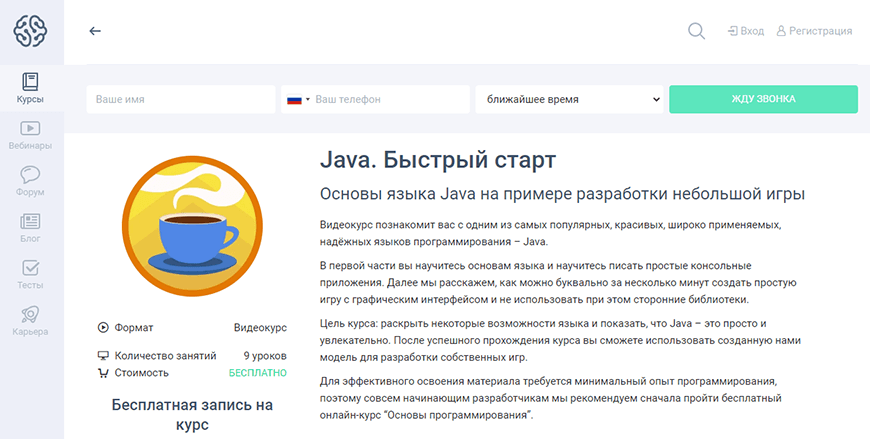Open the Тесты sidebar section

[x=30, y=274]
